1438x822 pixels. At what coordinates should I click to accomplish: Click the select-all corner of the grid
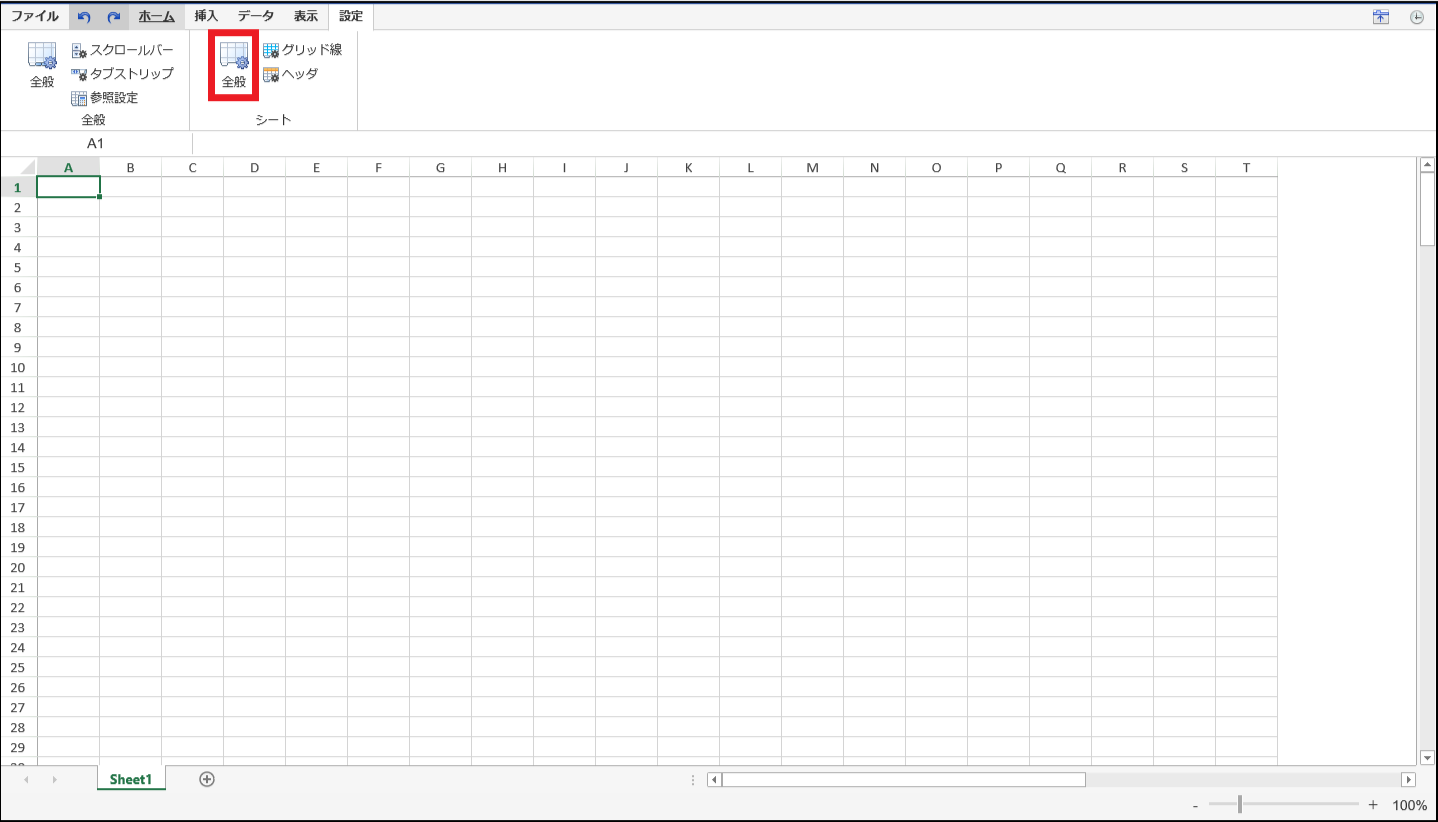pos(19,167)
